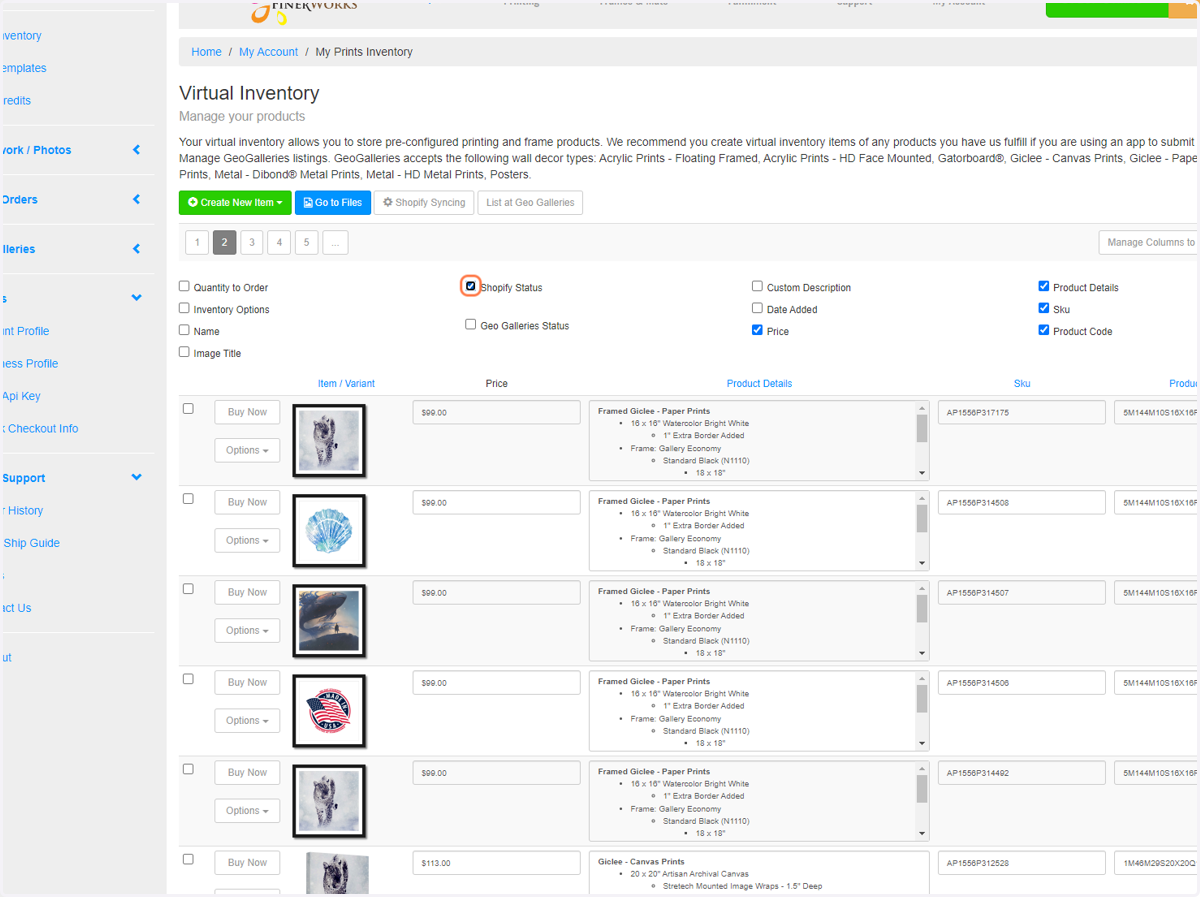
Task: Select the row checkbox for SKU AP1556P314506
Action: (188, 678)
